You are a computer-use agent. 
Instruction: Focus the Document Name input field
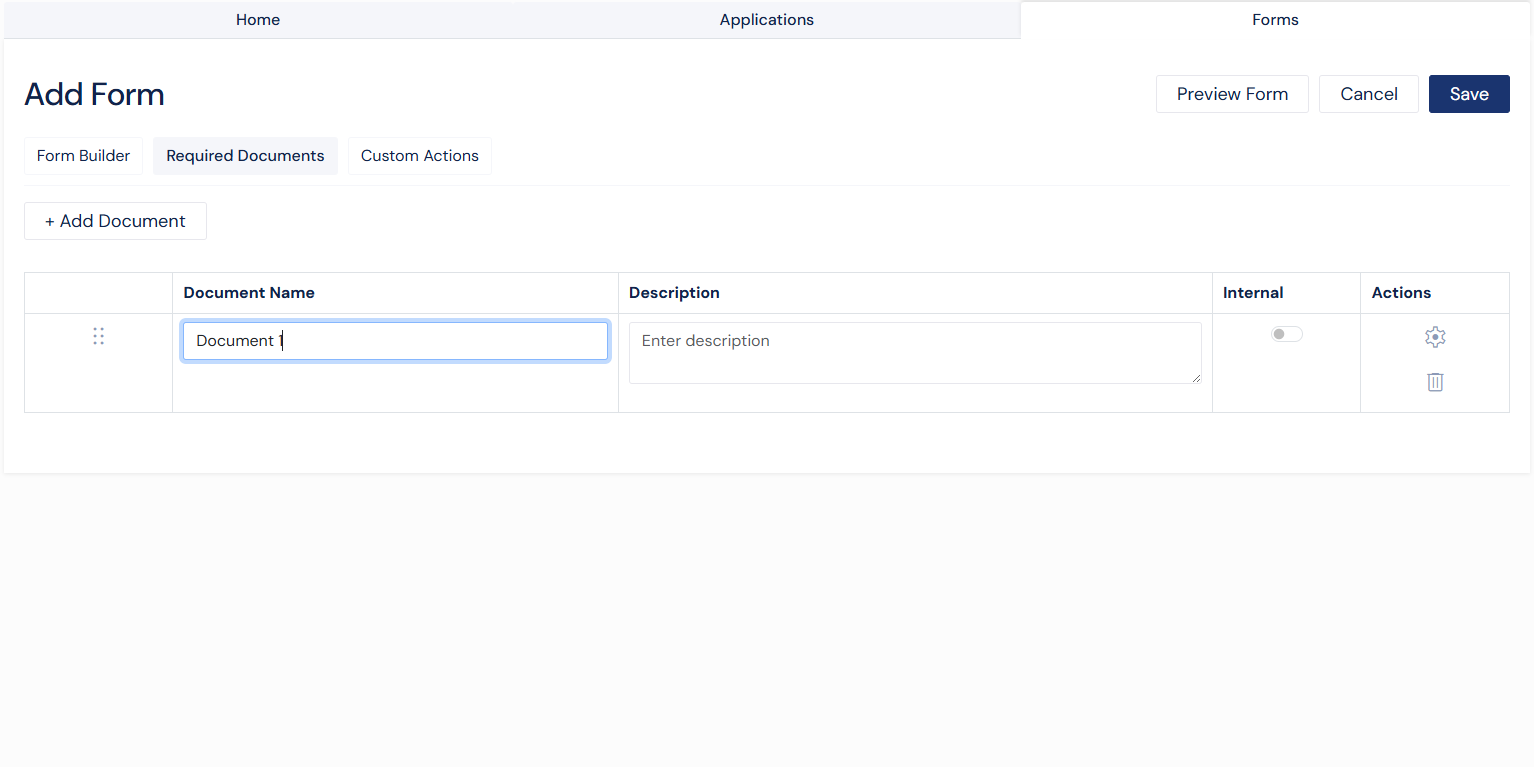[x=395, y=341]
